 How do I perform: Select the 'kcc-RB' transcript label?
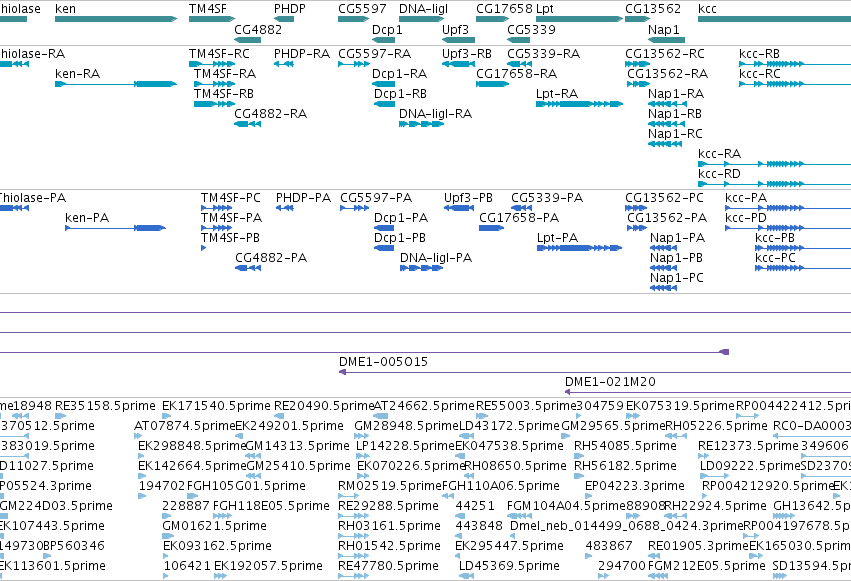[x=759, y=54]
